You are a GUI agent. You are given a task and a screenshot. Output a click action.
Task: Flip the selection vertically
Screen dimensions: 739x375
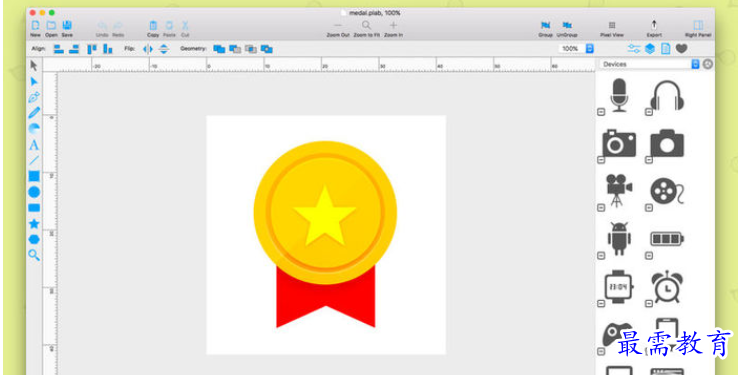[164, 49]
